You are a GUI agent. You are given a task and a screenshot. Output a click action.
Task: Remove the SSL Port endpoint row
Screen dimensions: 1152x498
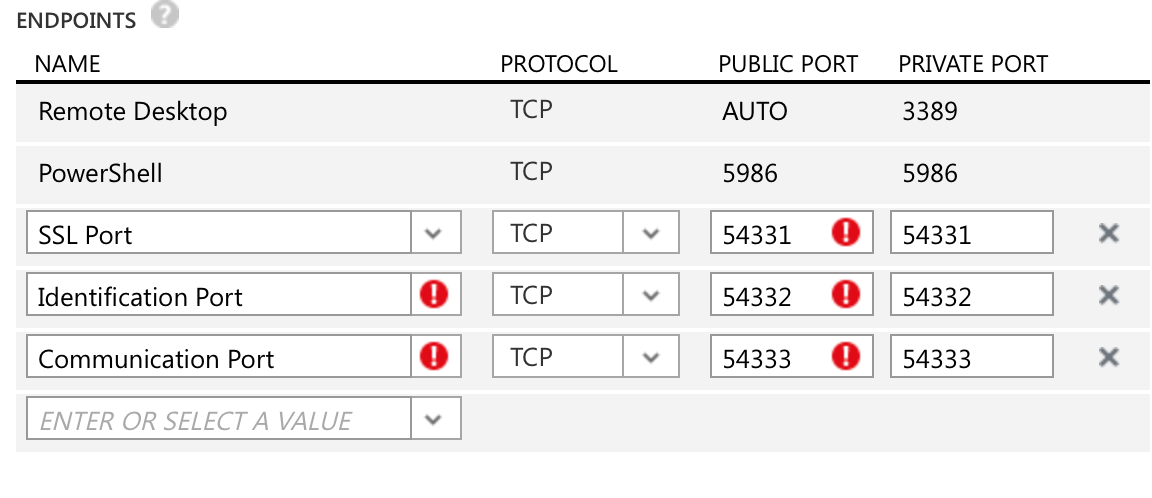[x=1108, y=234]
